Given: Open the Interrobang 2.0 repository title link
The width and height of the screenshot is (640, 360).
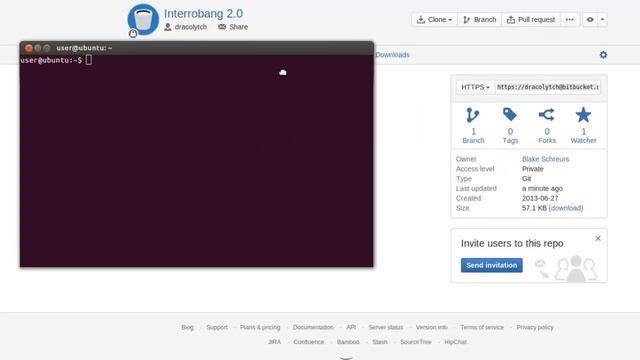Looking at the screenshot, I should click(x=203, y=13).
